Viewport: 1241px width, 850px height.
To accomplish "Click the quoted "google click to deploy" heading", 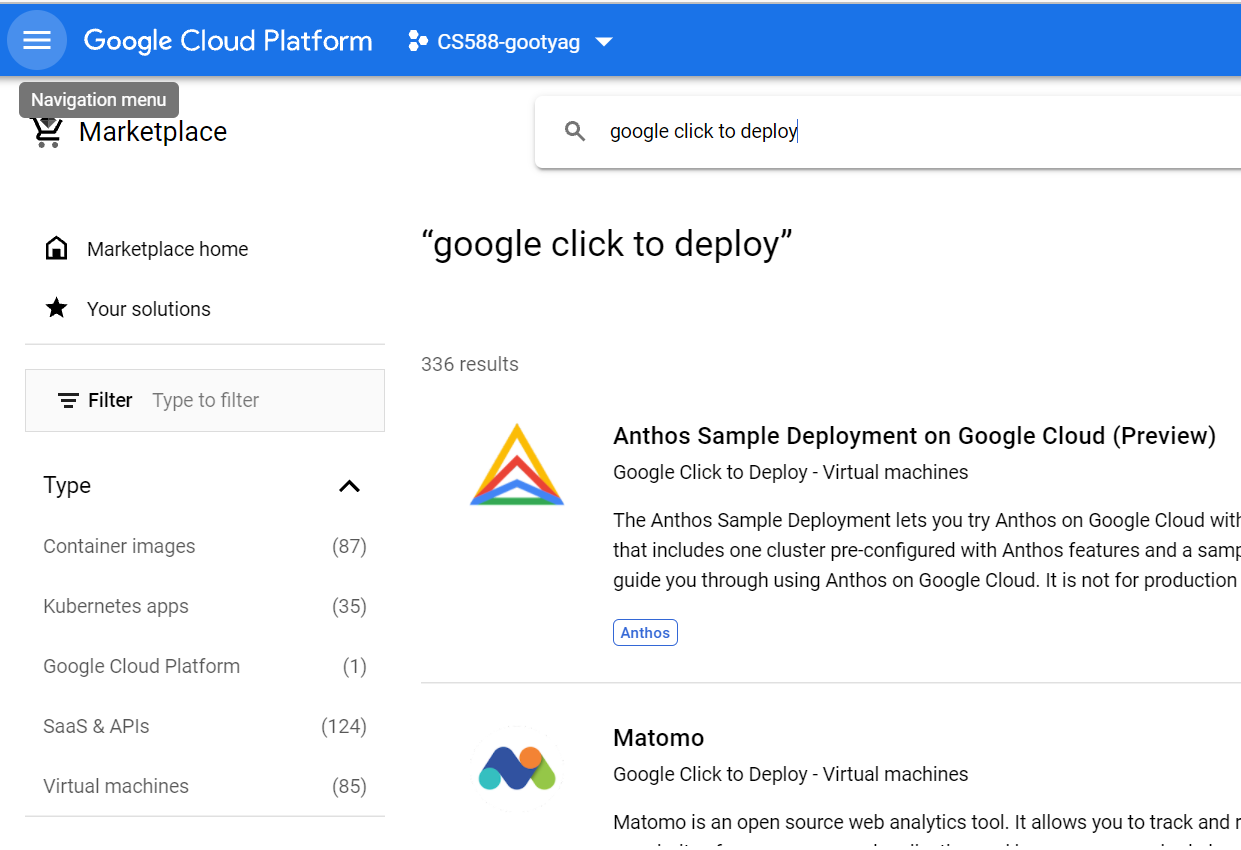I will point(607,244).
